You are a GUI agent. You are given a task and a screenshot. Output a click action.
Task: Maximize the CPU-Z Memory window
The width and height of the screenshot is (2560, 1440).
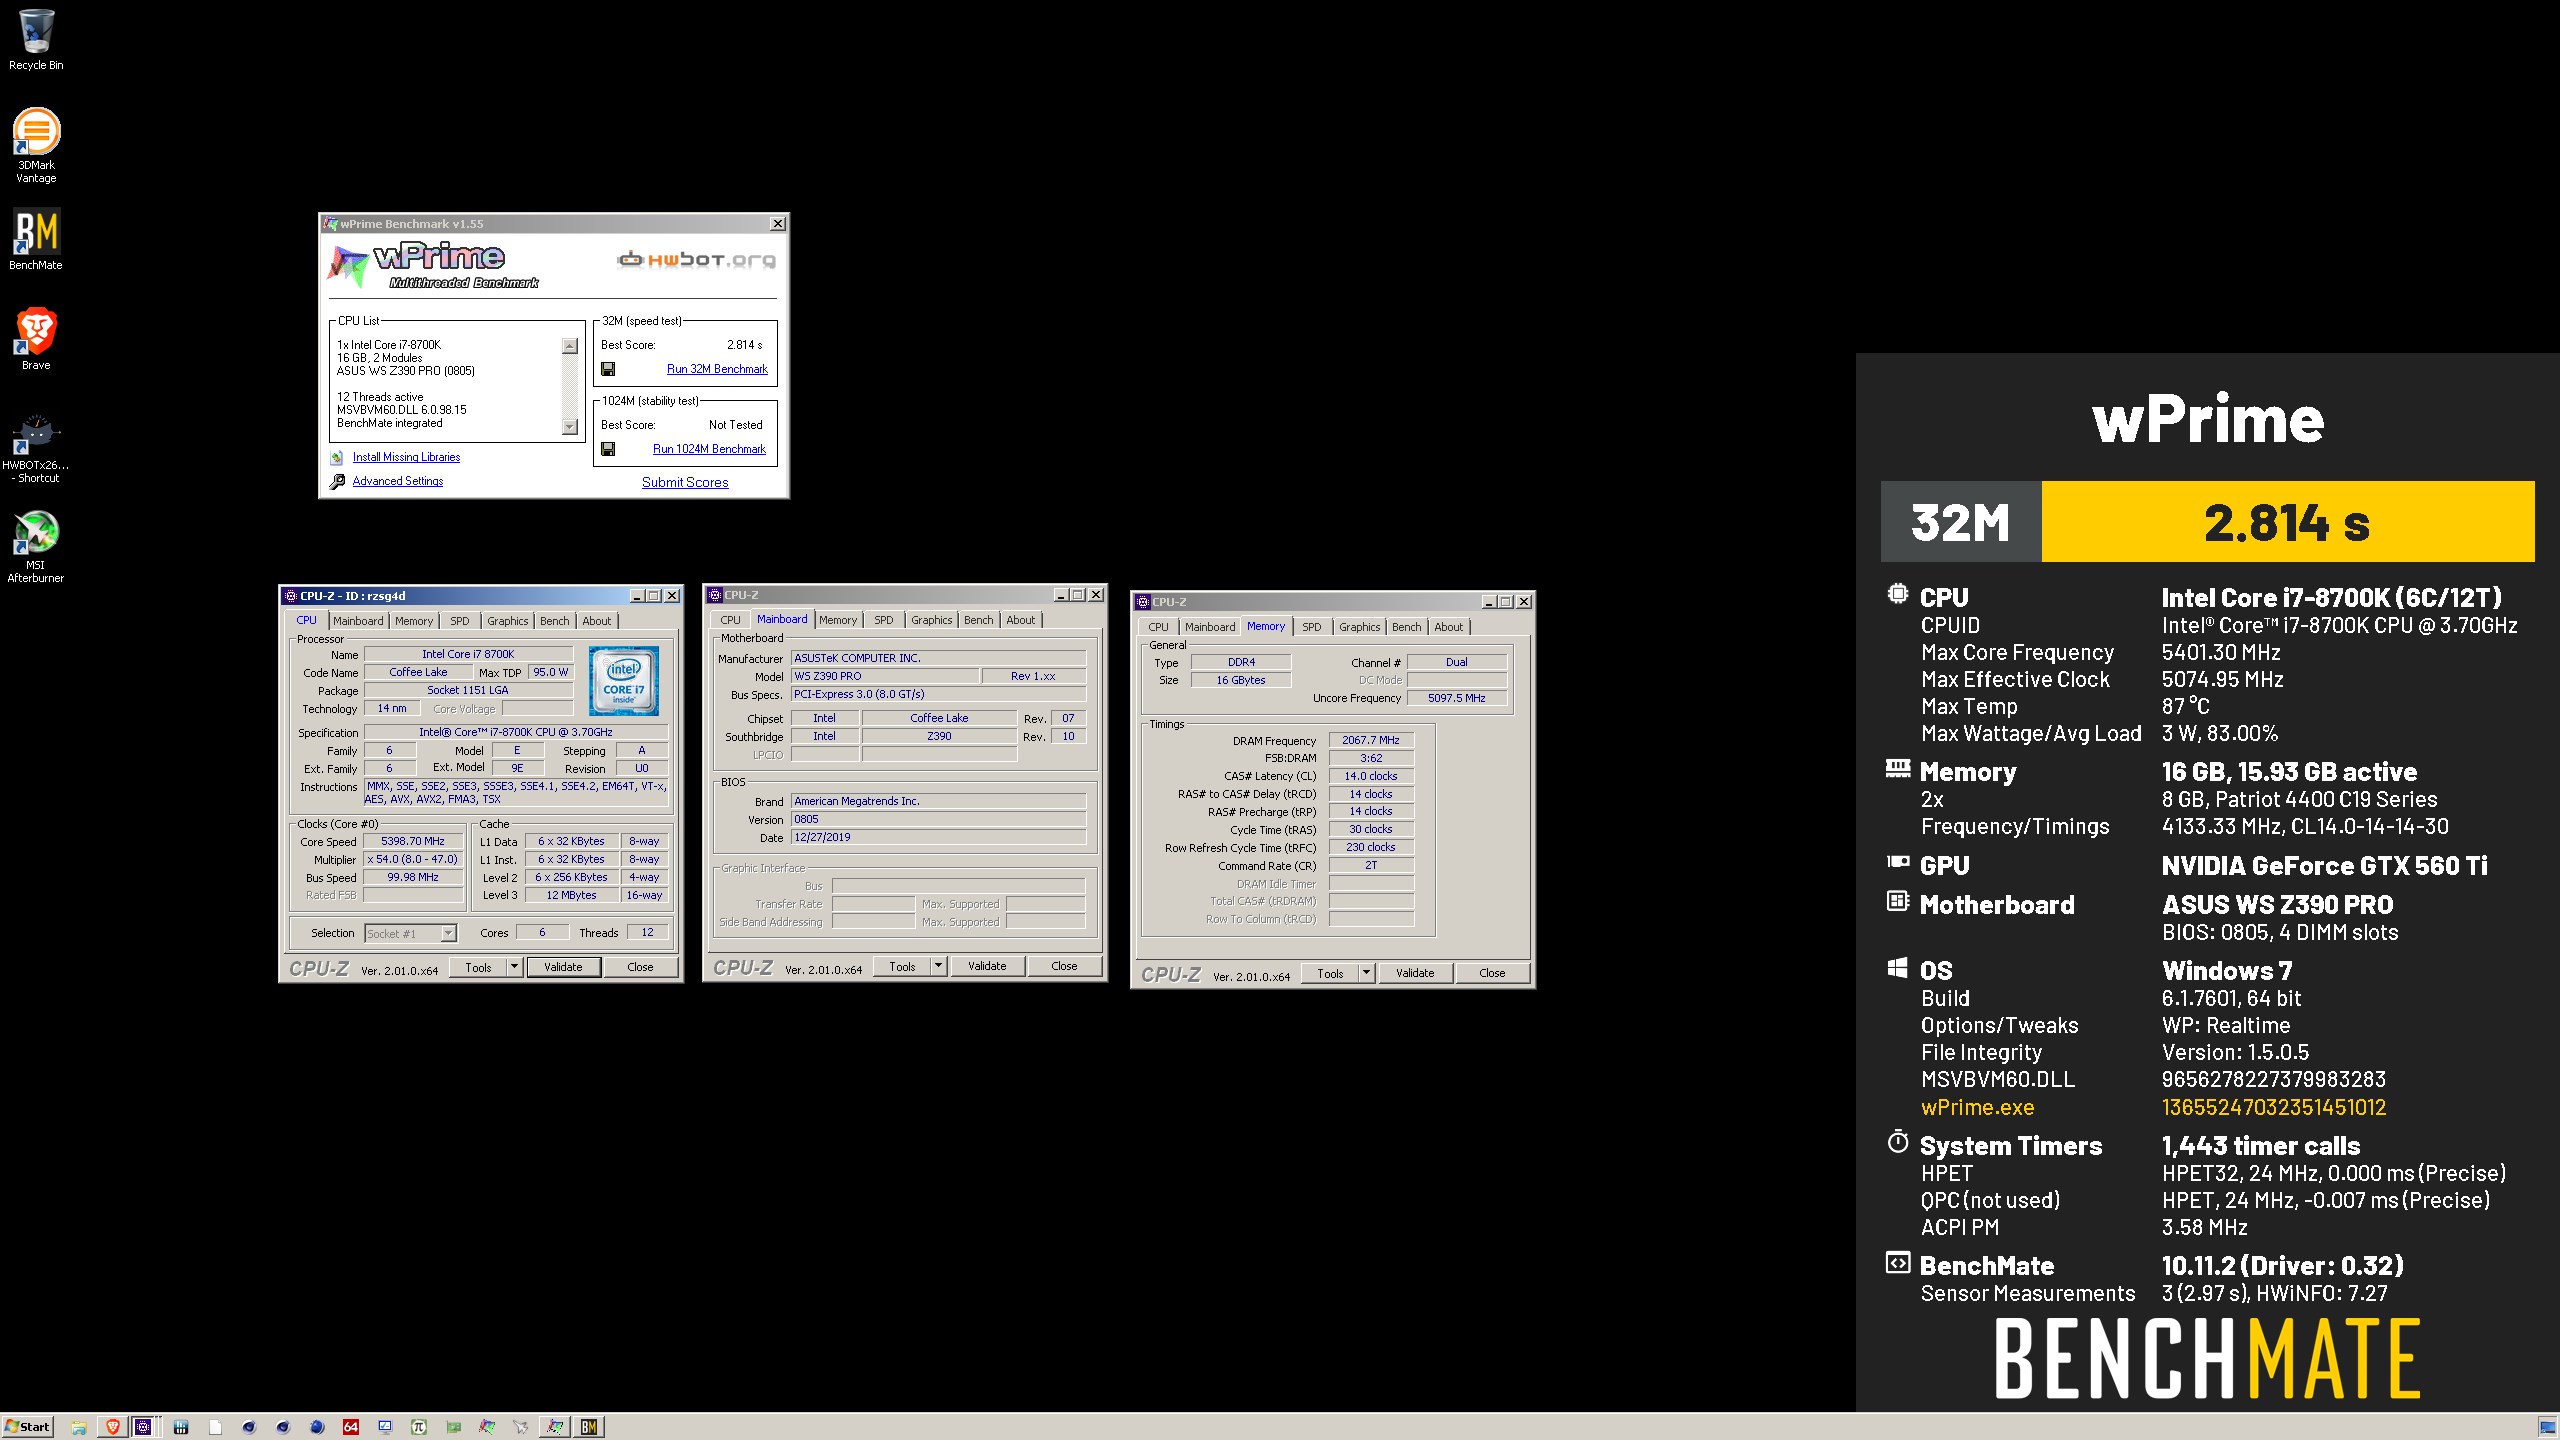point(1505,602)
